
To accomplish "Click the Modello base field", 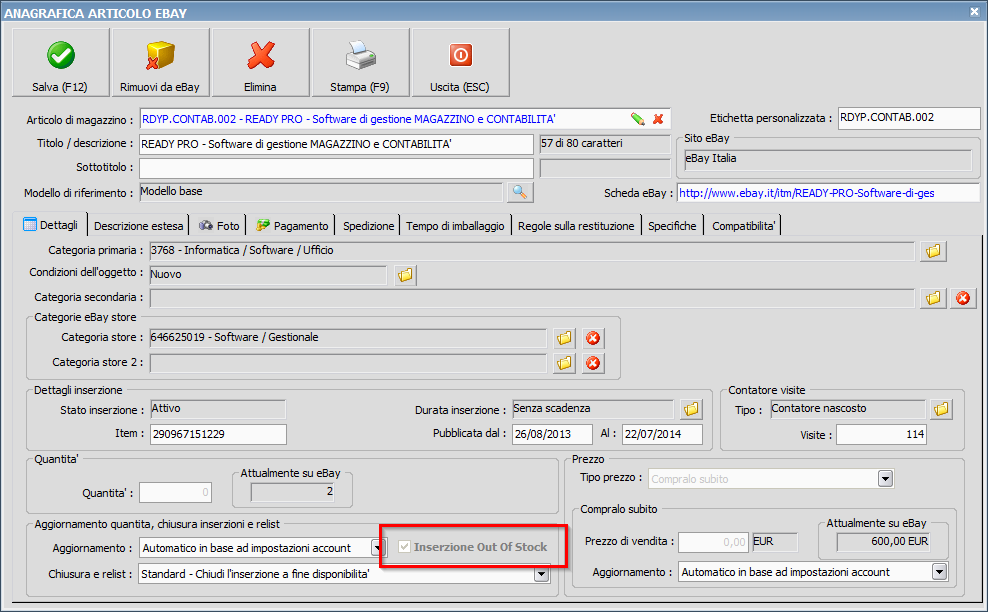I will tap(321, 192).
